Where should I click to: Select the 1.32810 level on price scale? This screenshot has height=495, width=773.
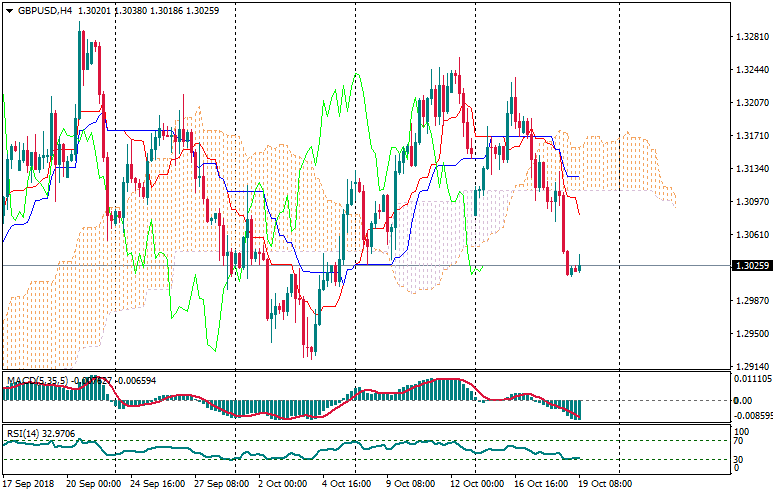[750, 37]
